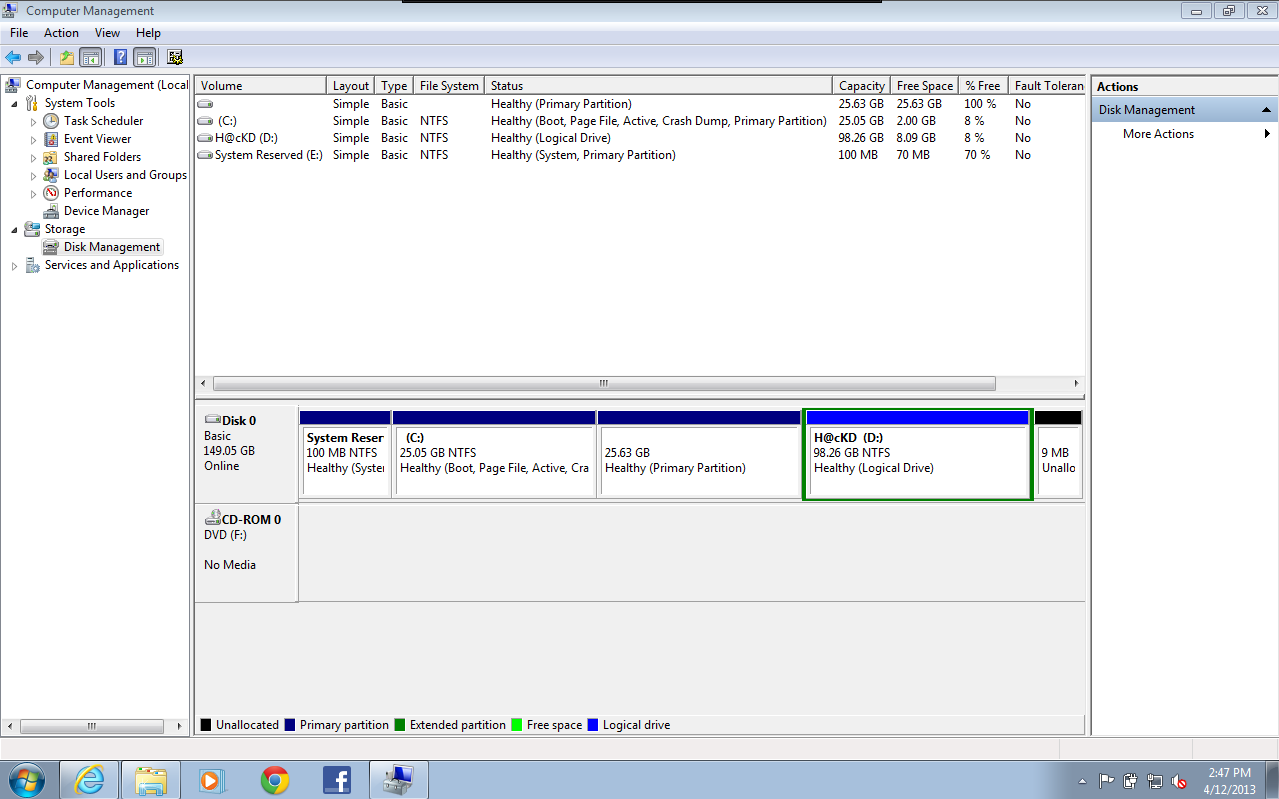Image resolution: width=1279 pixels, height=799 pixels.
Task: Open Task Scheduler from System Tools
Action: click(x=103, y=121)
